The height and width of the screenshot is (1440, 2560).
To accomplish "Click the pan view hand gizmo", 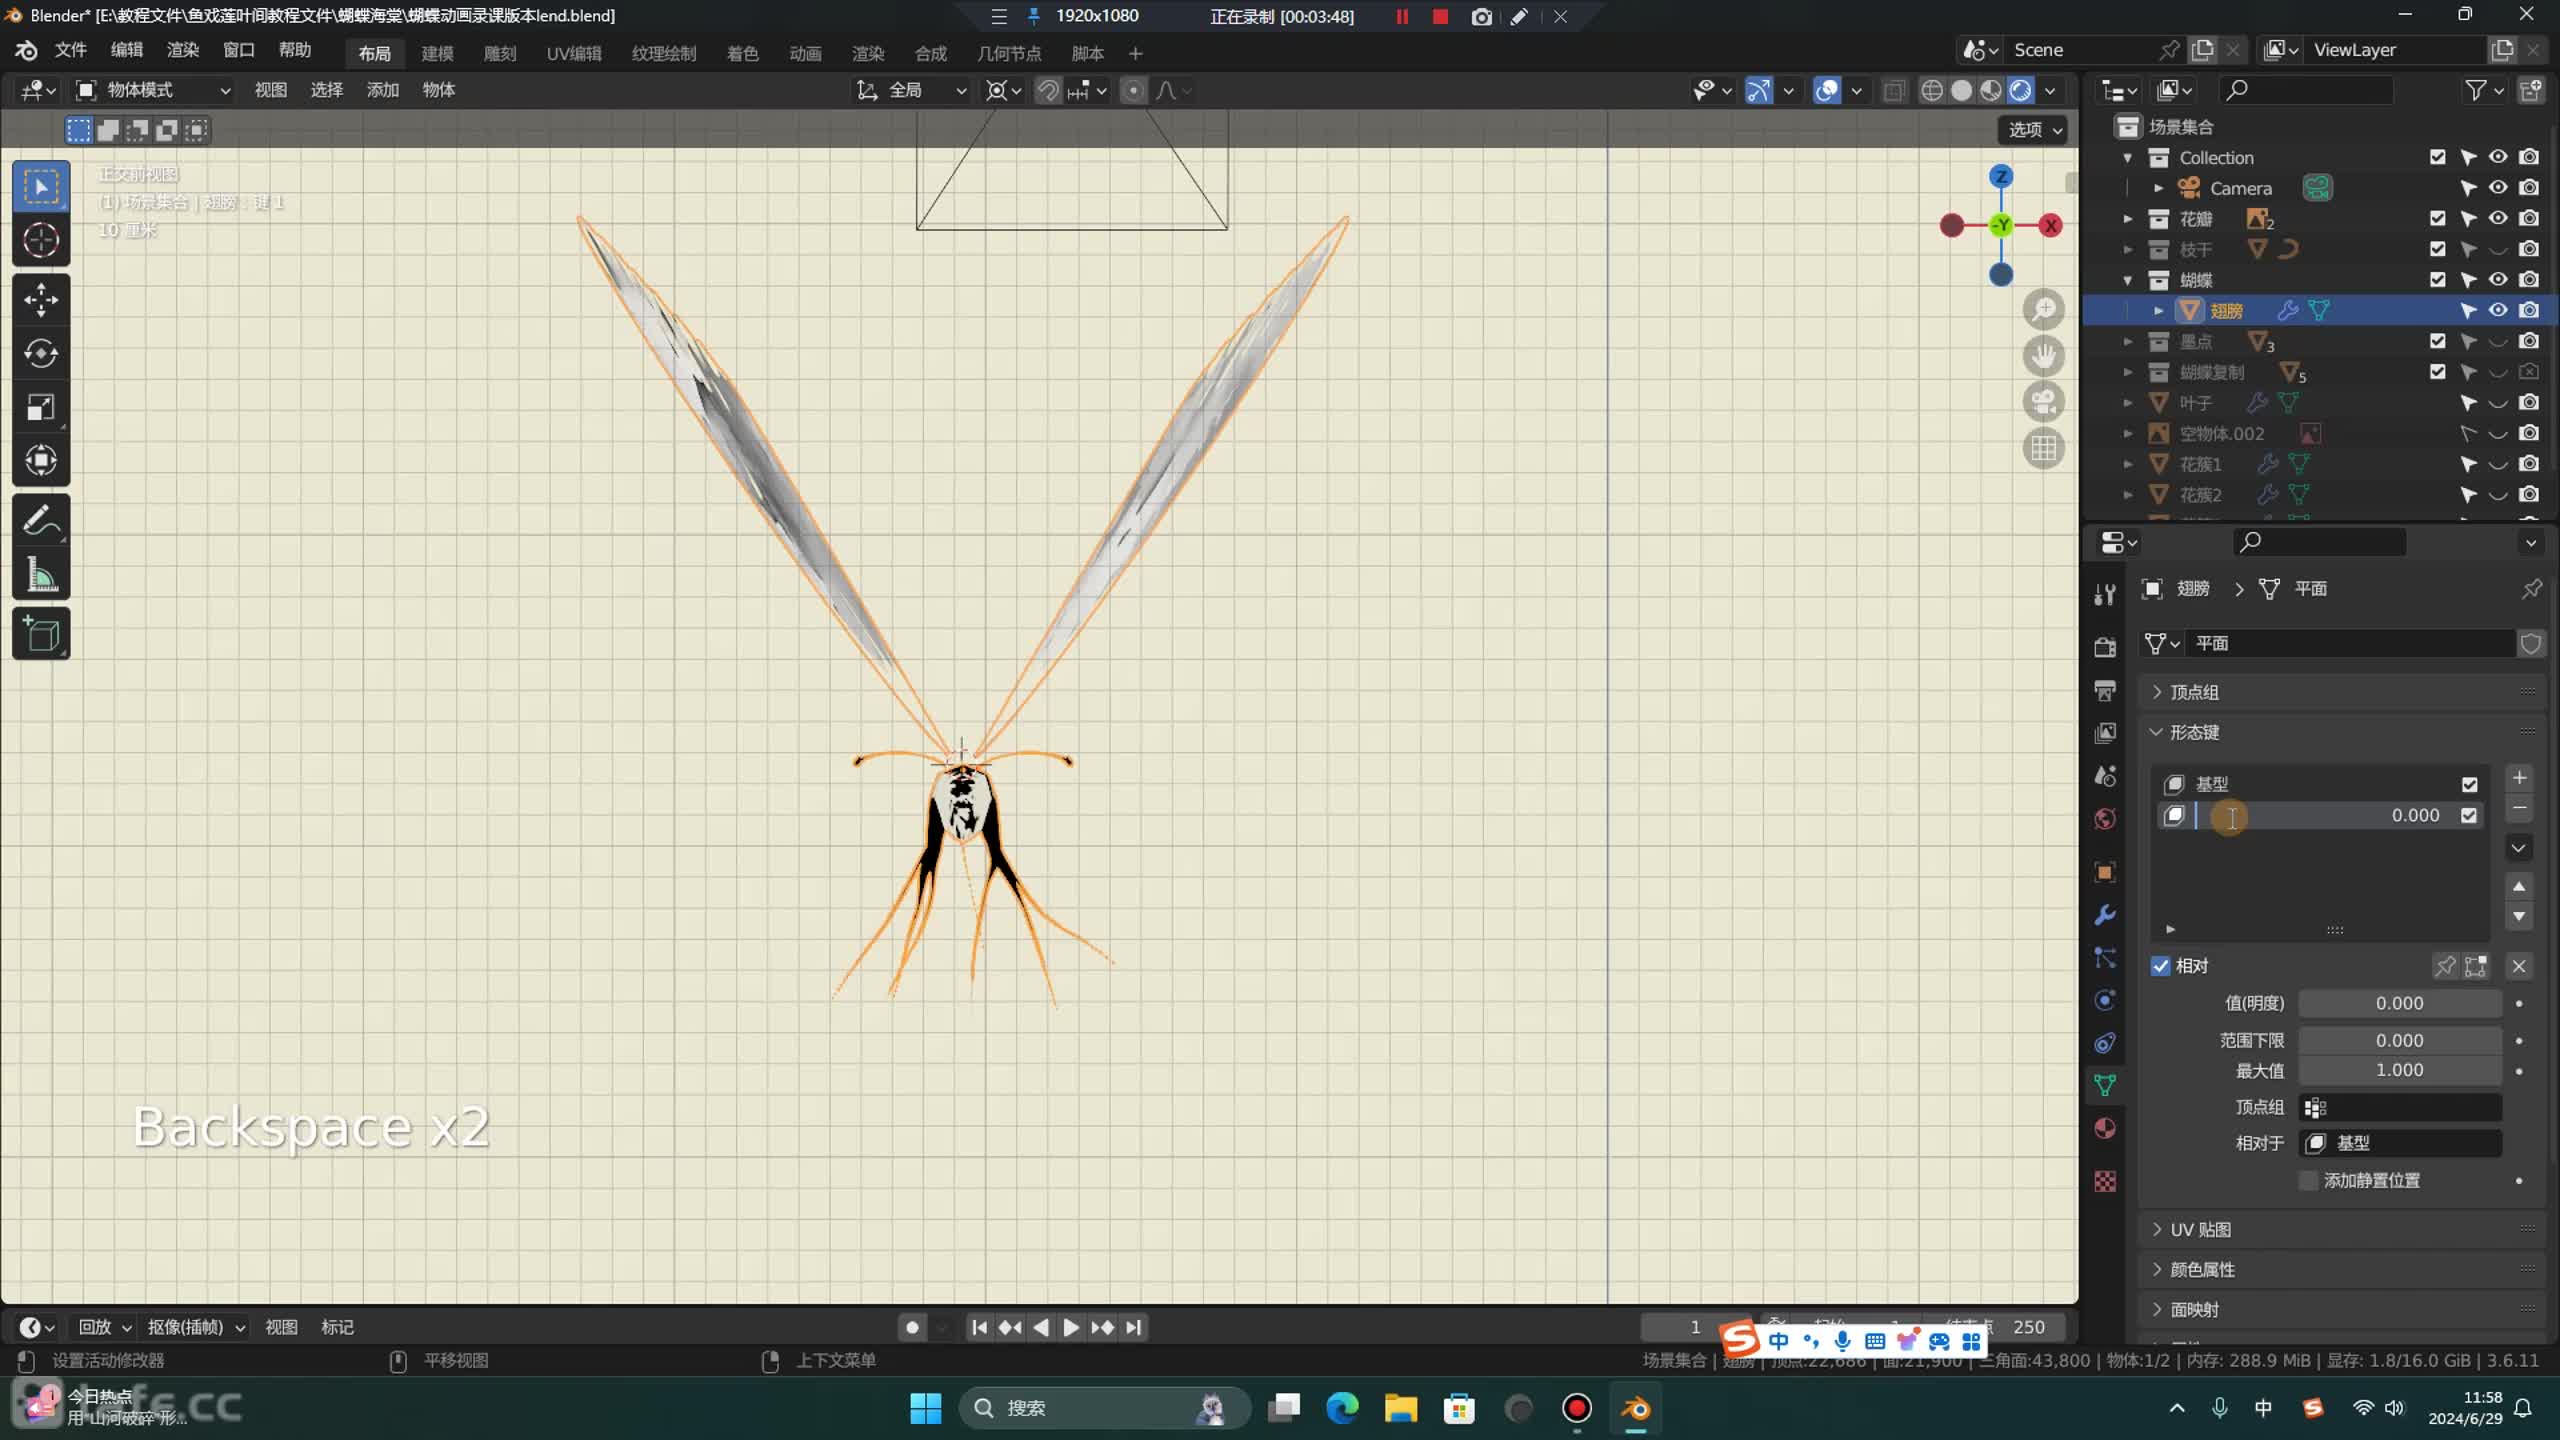I will point(2043,356).
